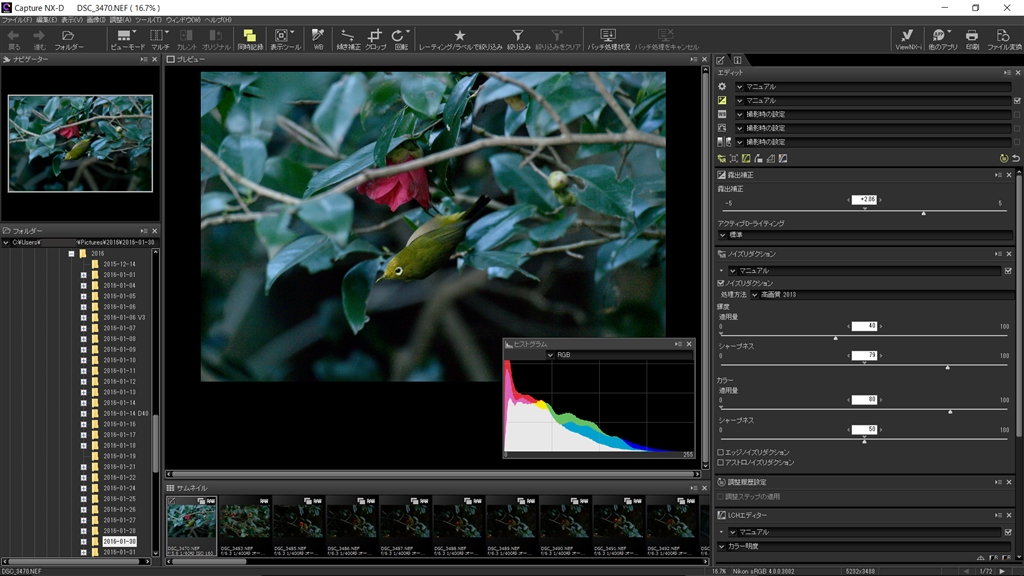Click the print (印刷) icon

pyautogui.click(x=972, y=38)
